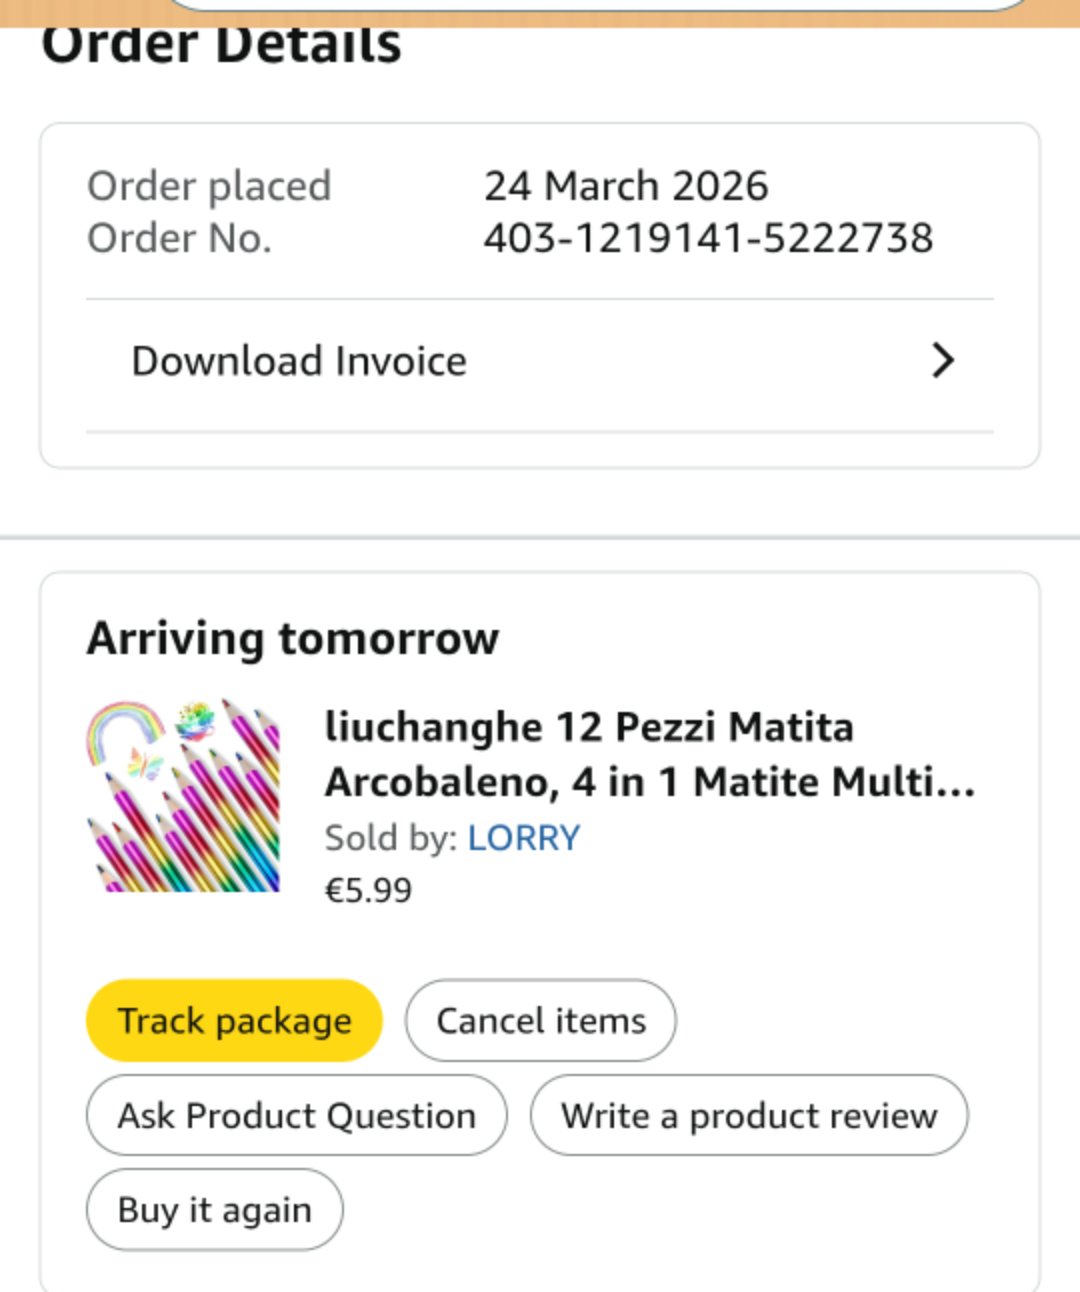
Task: Open the liuchanghe Matita Arcobaleno product title
Action: pyautogui.click(x=648, y=754)
